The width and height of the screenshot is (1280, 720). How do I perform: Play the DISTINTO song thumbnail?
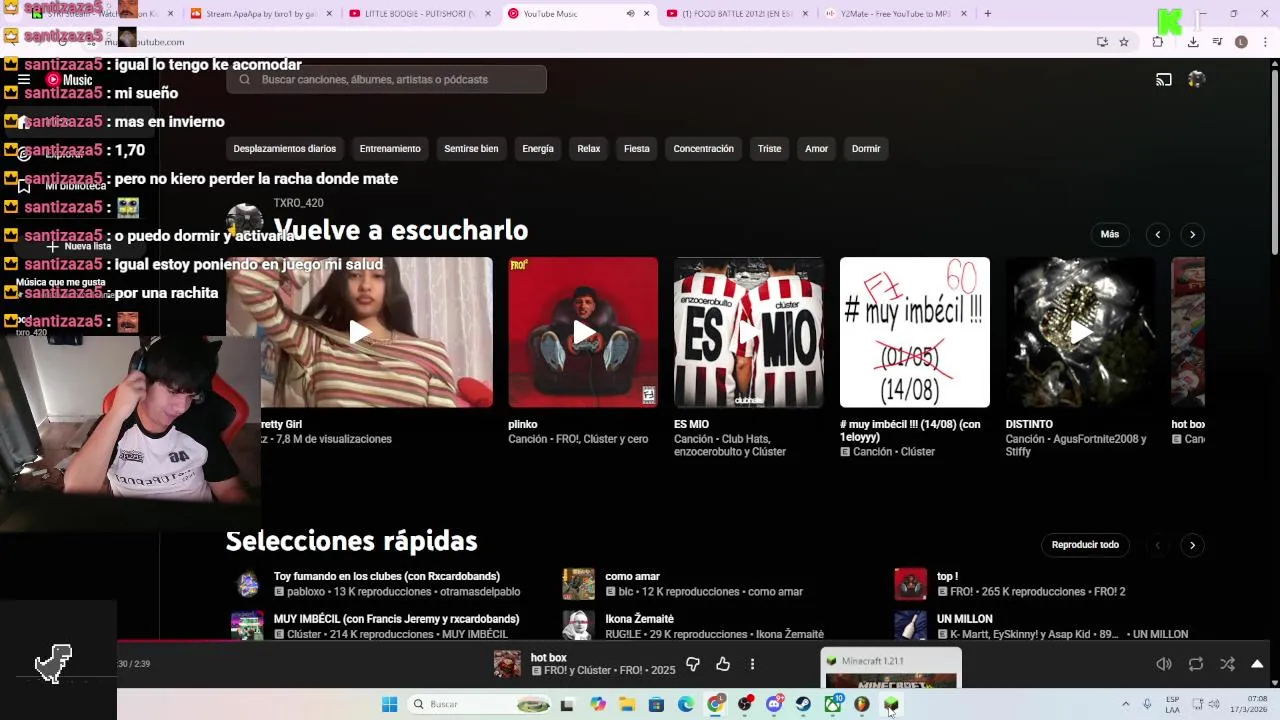coord(1080,332)
